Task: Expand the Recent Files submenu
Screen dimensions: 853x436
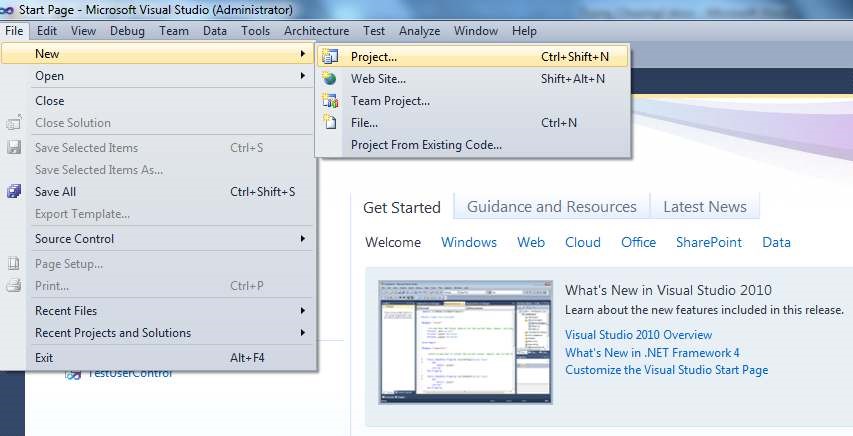Action: (x=302, y=311)
